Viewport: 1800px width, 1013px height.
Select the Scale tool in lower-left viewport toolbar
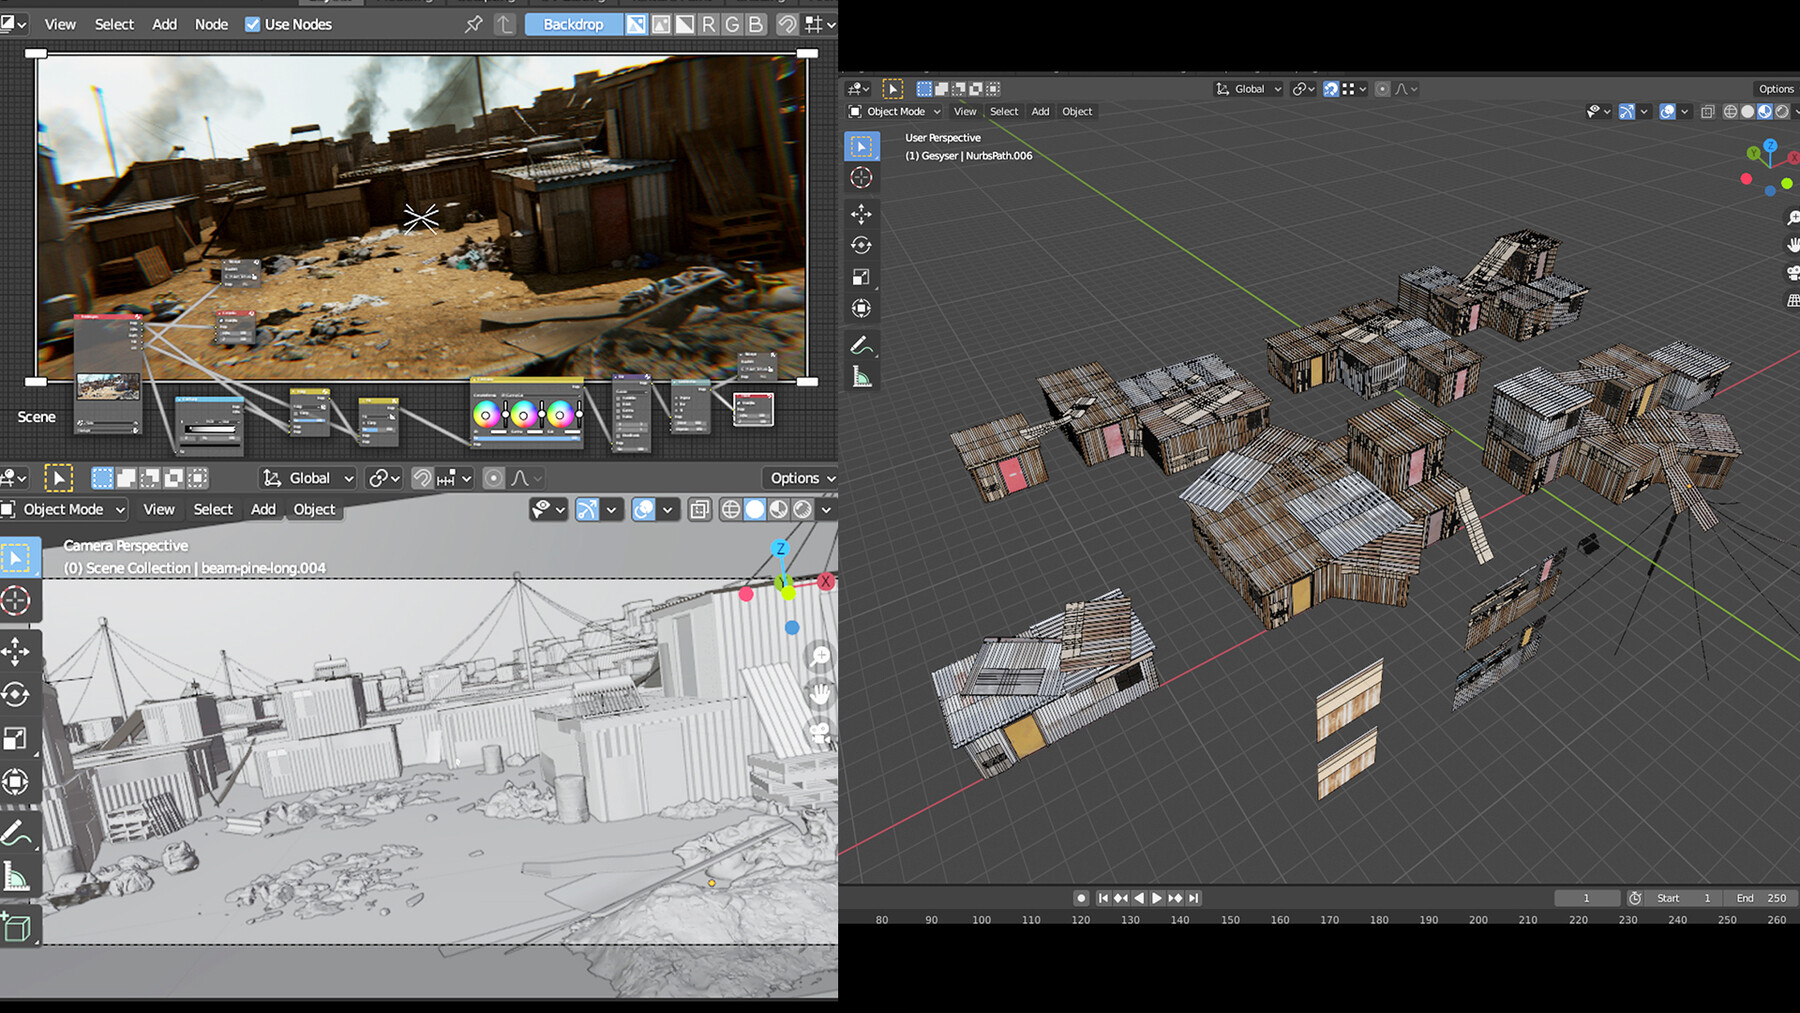click(x=16, y=738)
